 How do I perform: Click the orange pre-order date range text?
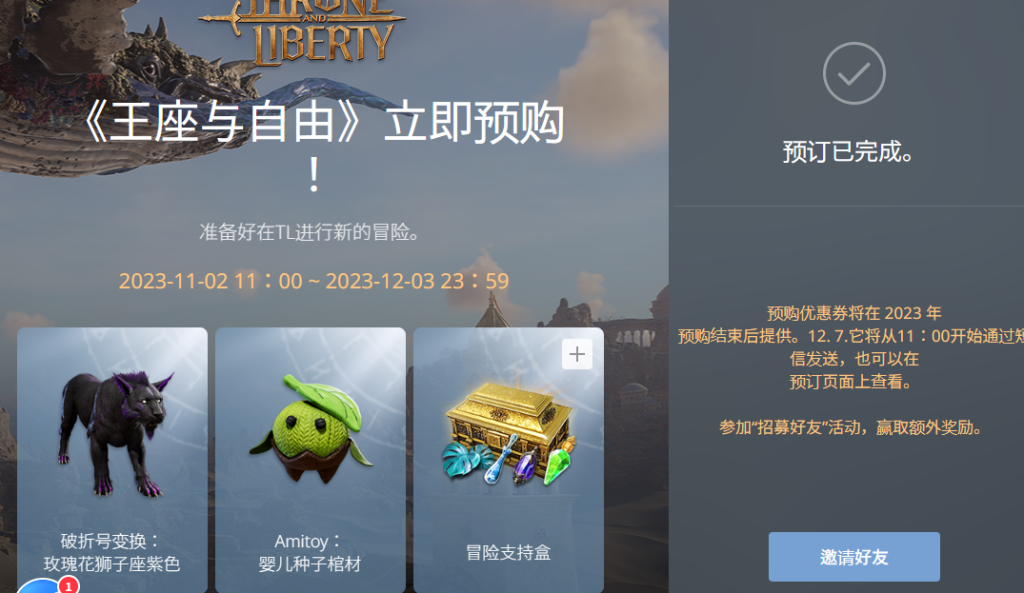[313, 281]
